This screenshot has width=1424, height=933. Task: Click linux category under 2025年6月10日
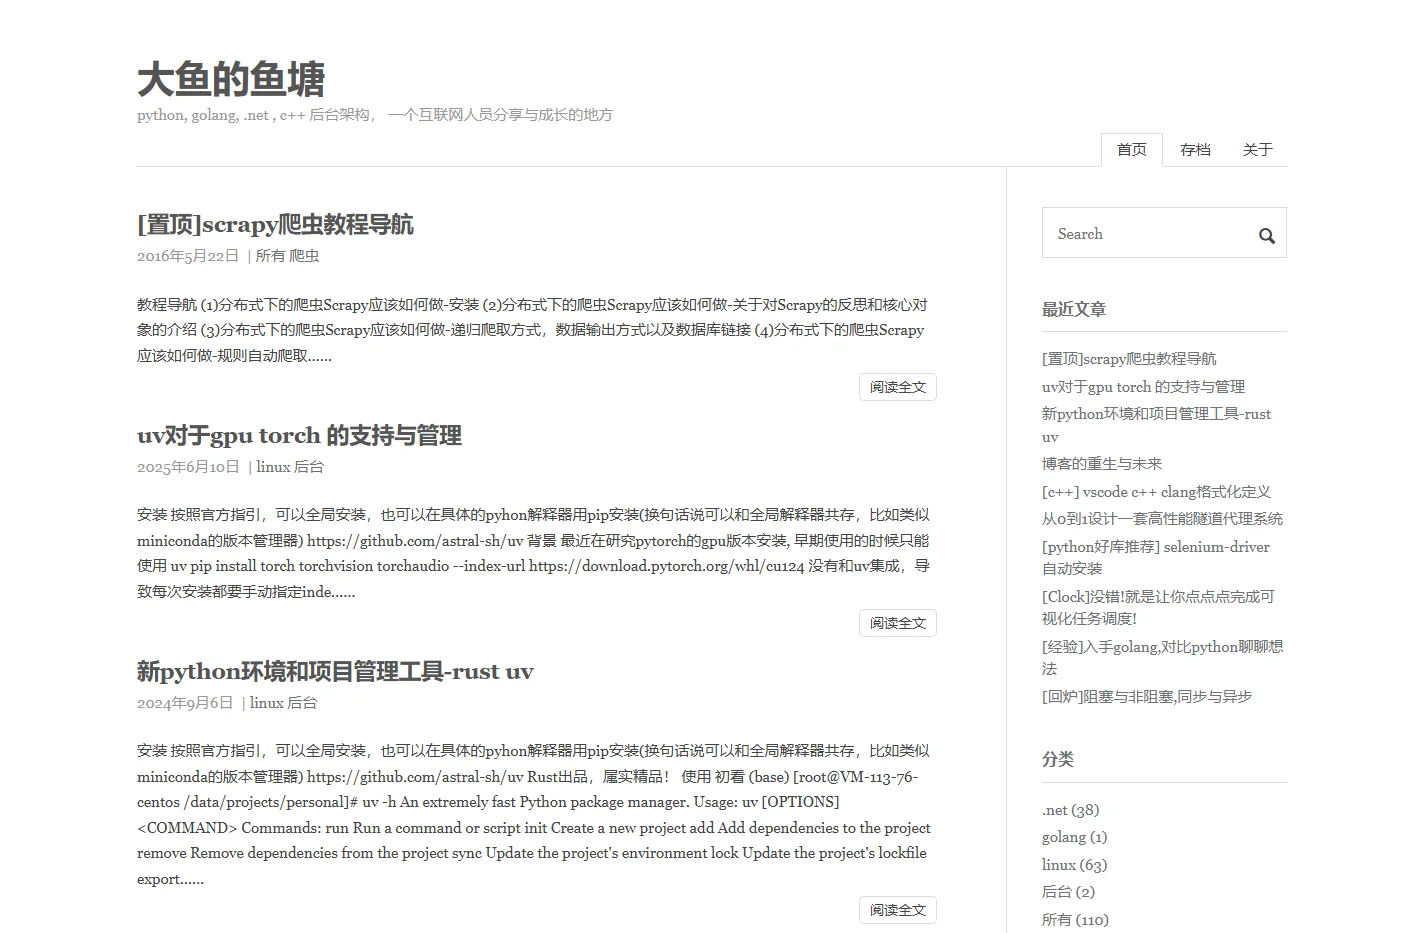tap(273, 467)
